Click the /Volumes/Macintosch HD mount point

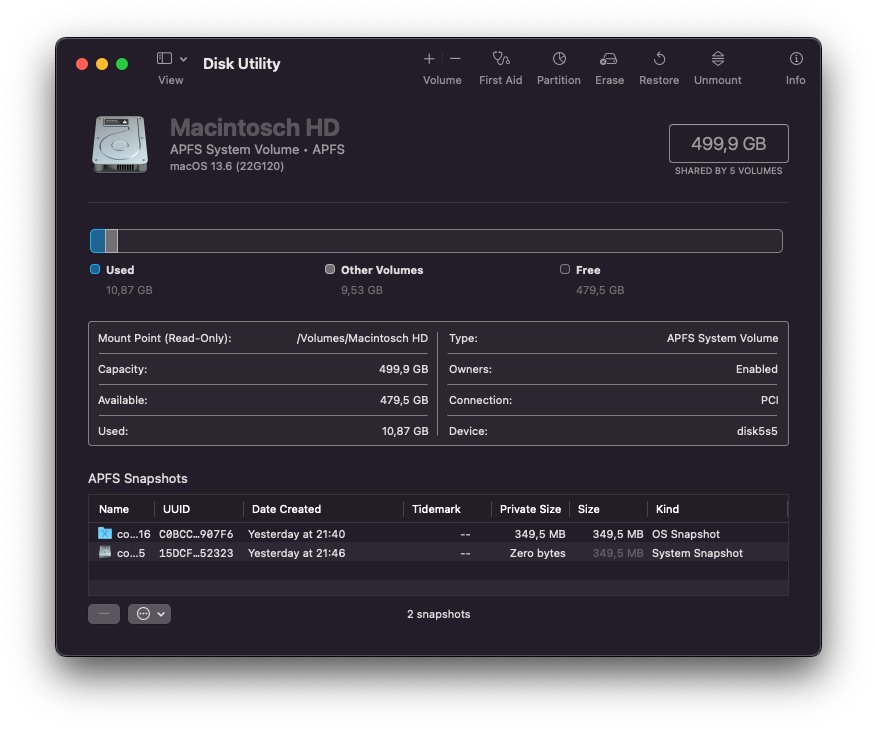pyautogui.click(x=362, y=338)
